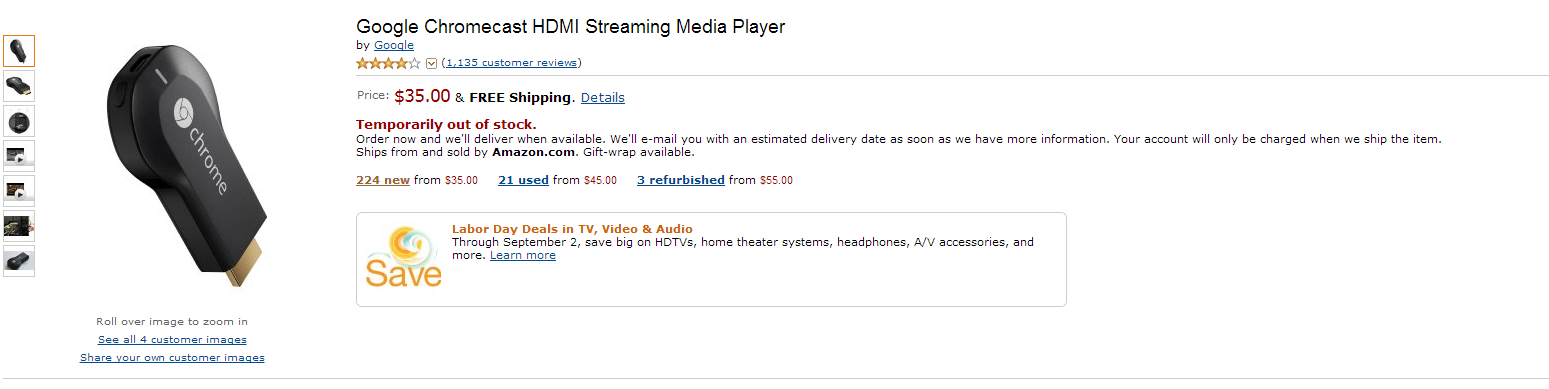1549x389 pixels.
Task: Select the second thumbnail showing the HDMI plug
Action: [19, 86]
